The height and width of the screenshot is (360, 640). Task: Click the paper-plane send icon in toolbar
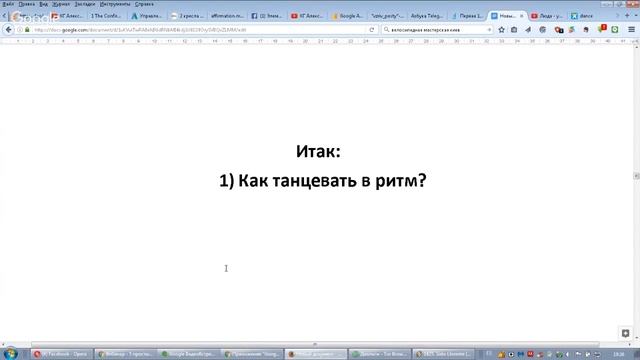coord(528,30)
